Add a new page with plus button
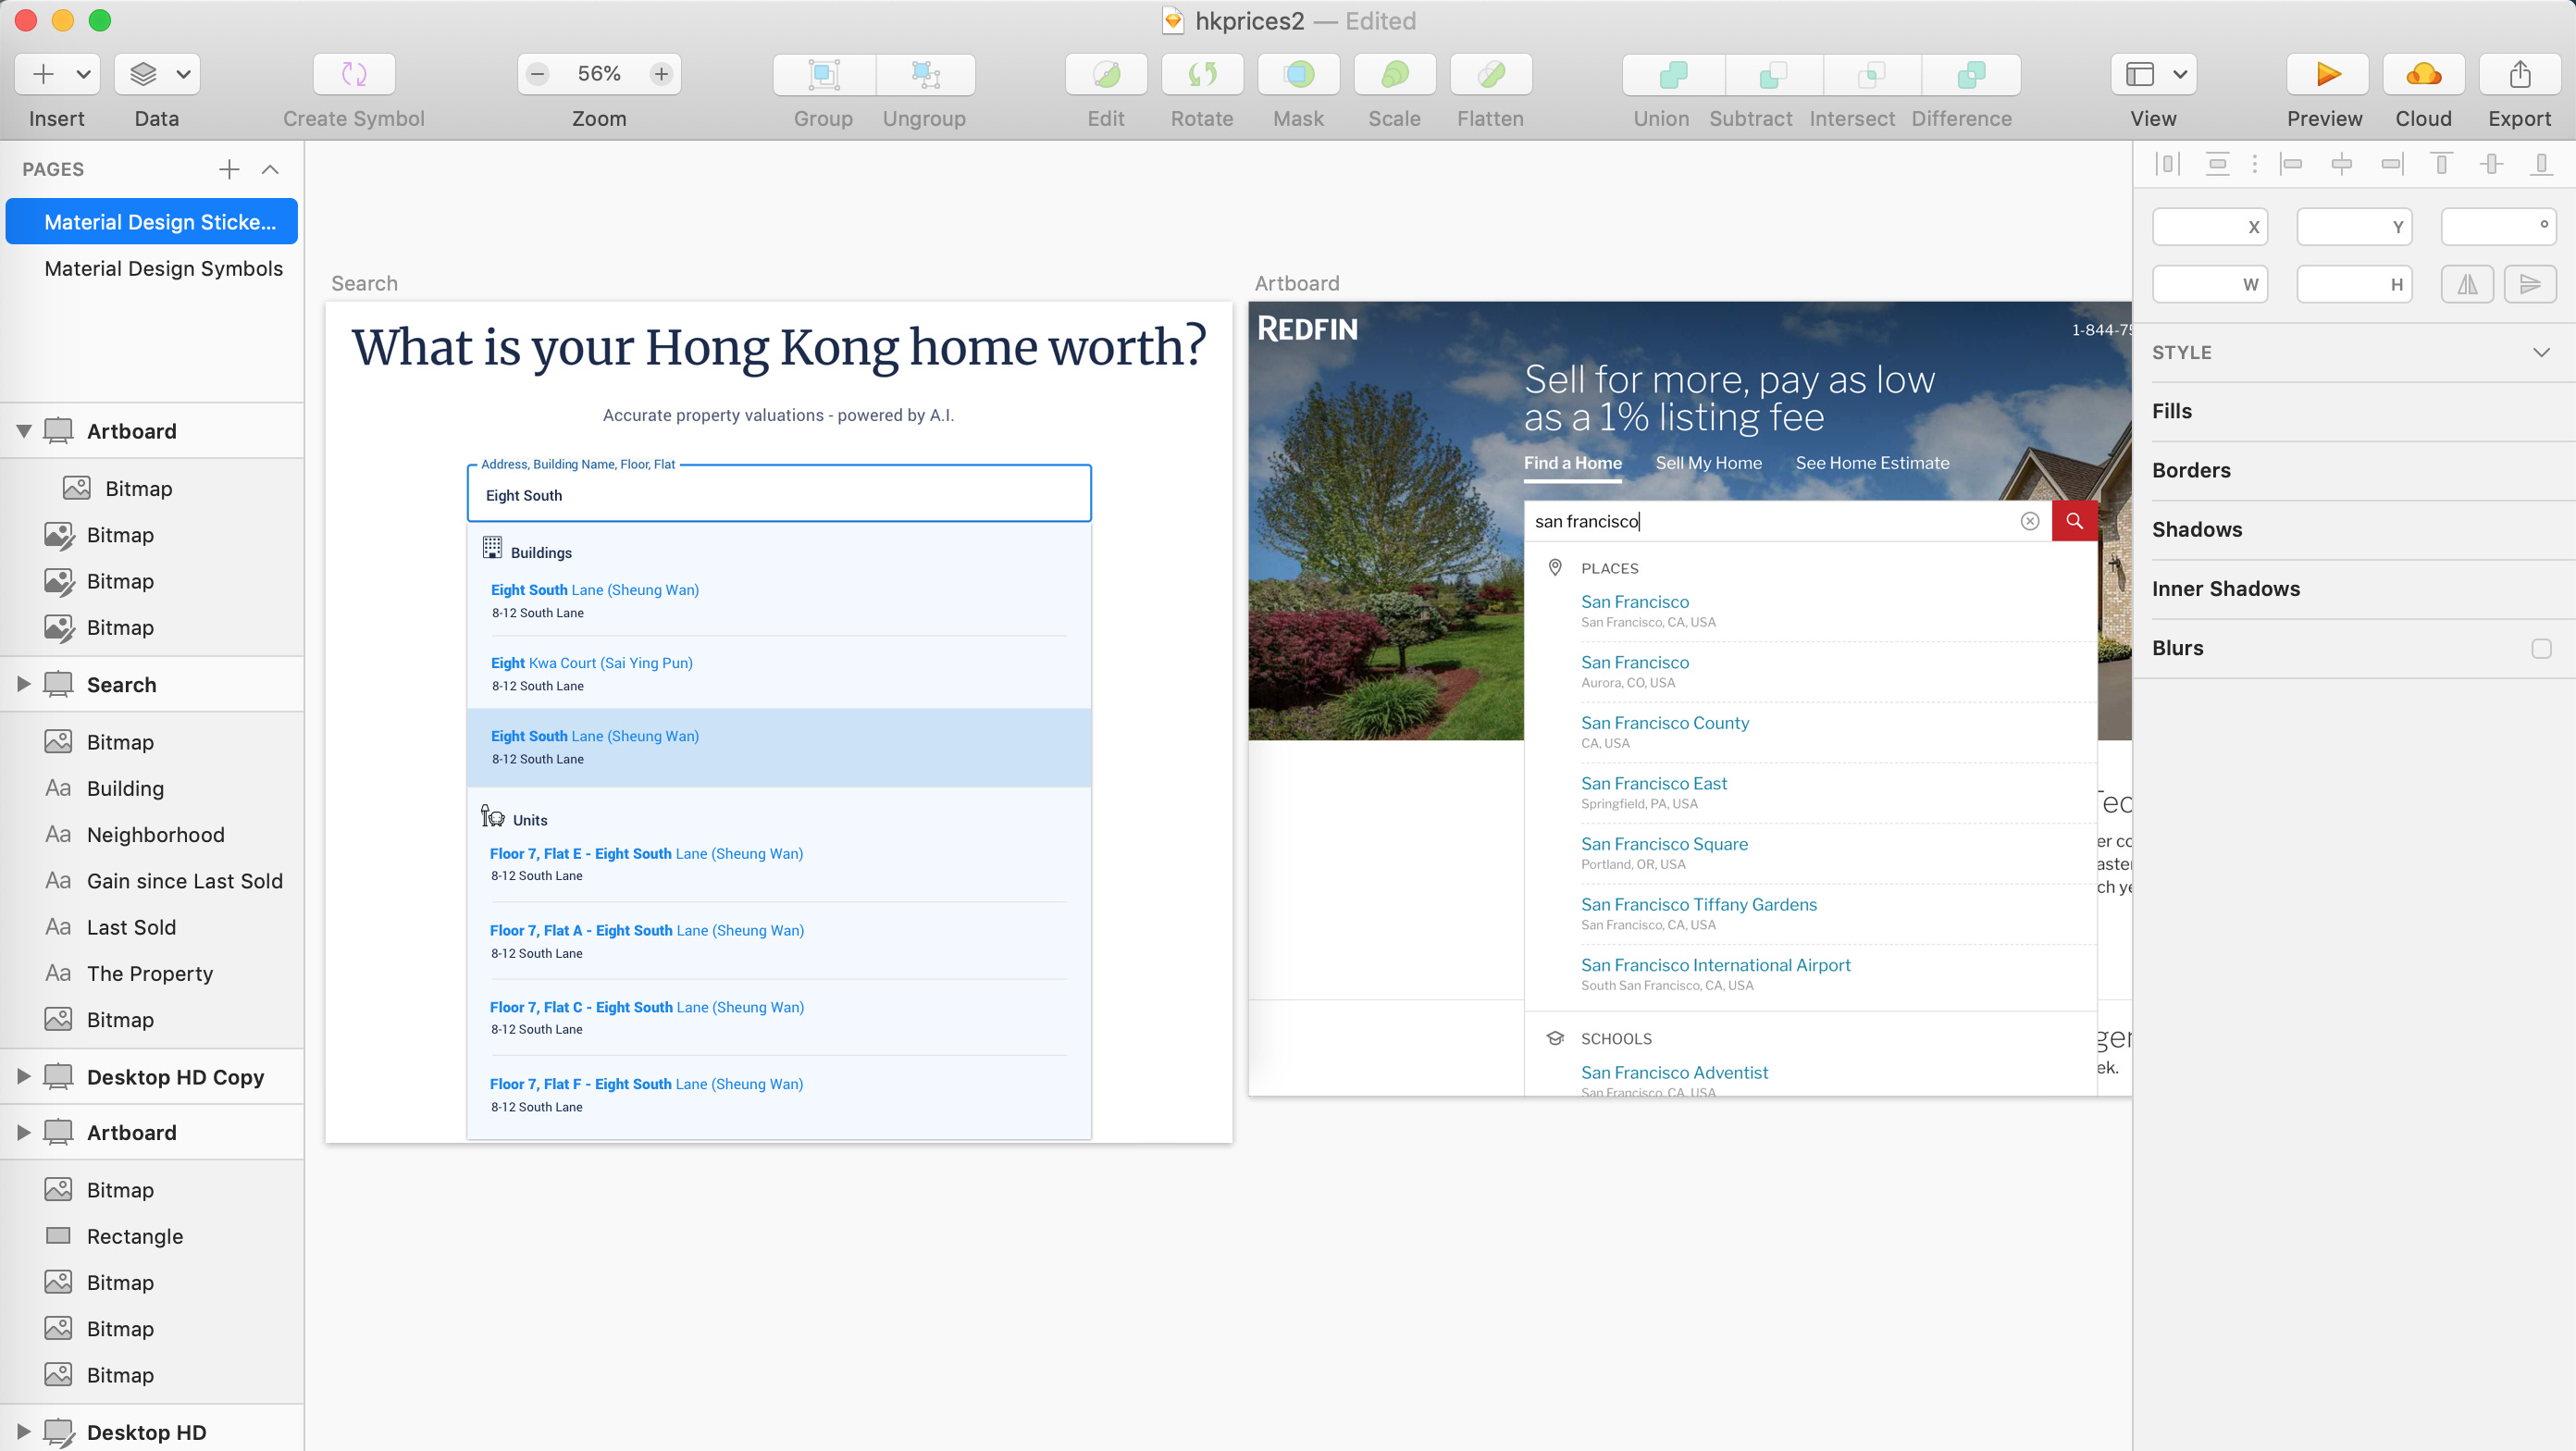Viewport: 2576px width, 1451px height. tap(229, 169)
